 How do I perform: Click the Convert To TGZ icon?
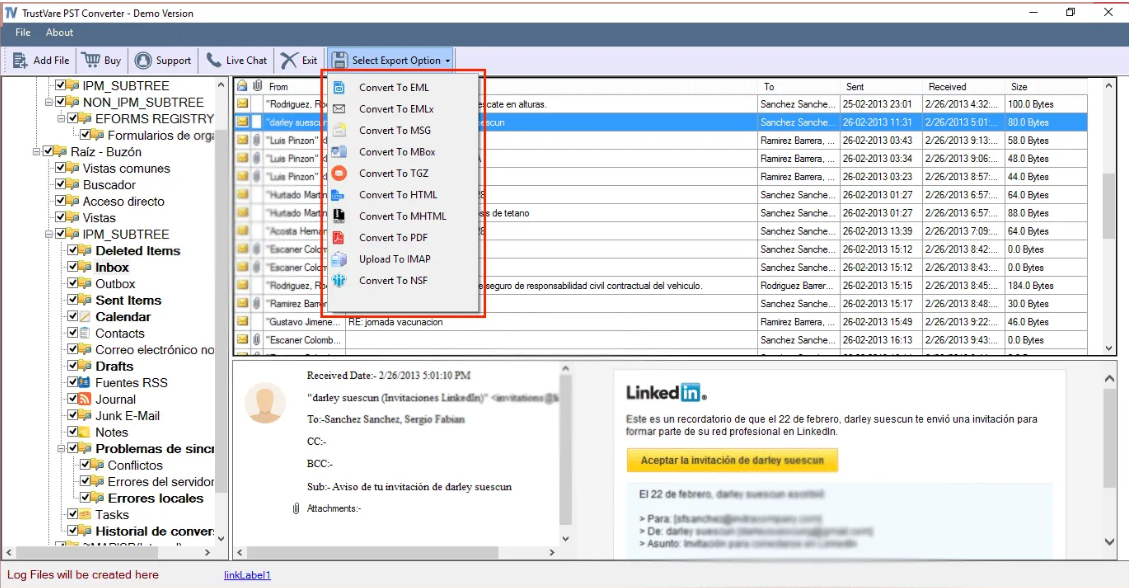338,173
